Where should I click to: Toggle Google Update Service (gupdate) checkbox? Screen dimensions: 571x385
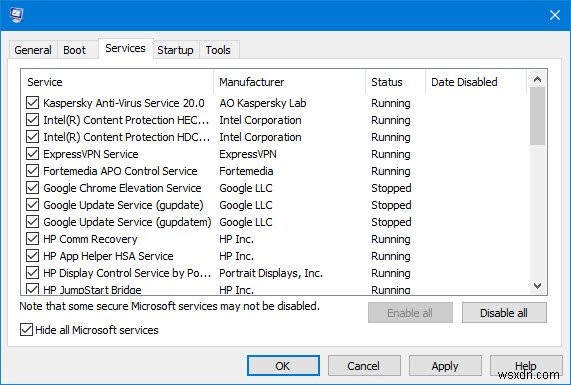tap(32, 205)
